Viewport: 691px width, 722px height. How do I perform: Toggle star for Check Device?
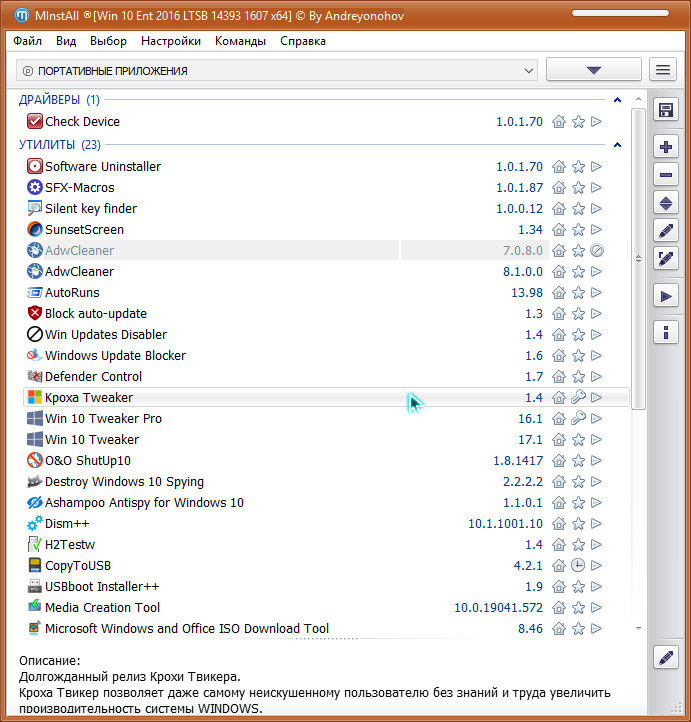(x=578, y=122)
